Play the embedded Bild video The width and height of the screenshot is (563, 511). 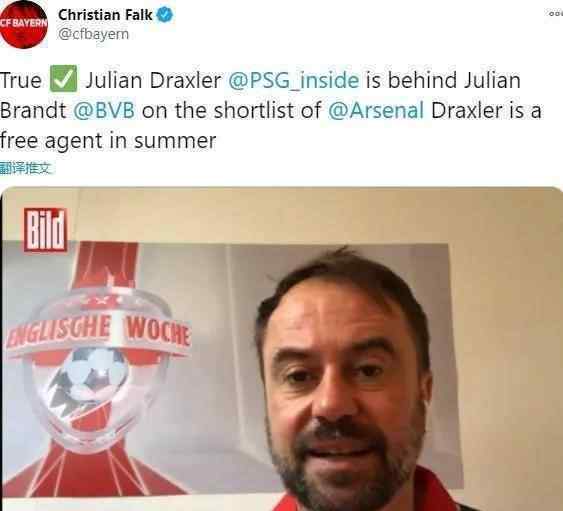pyautogui.click(x=282, y=348)
